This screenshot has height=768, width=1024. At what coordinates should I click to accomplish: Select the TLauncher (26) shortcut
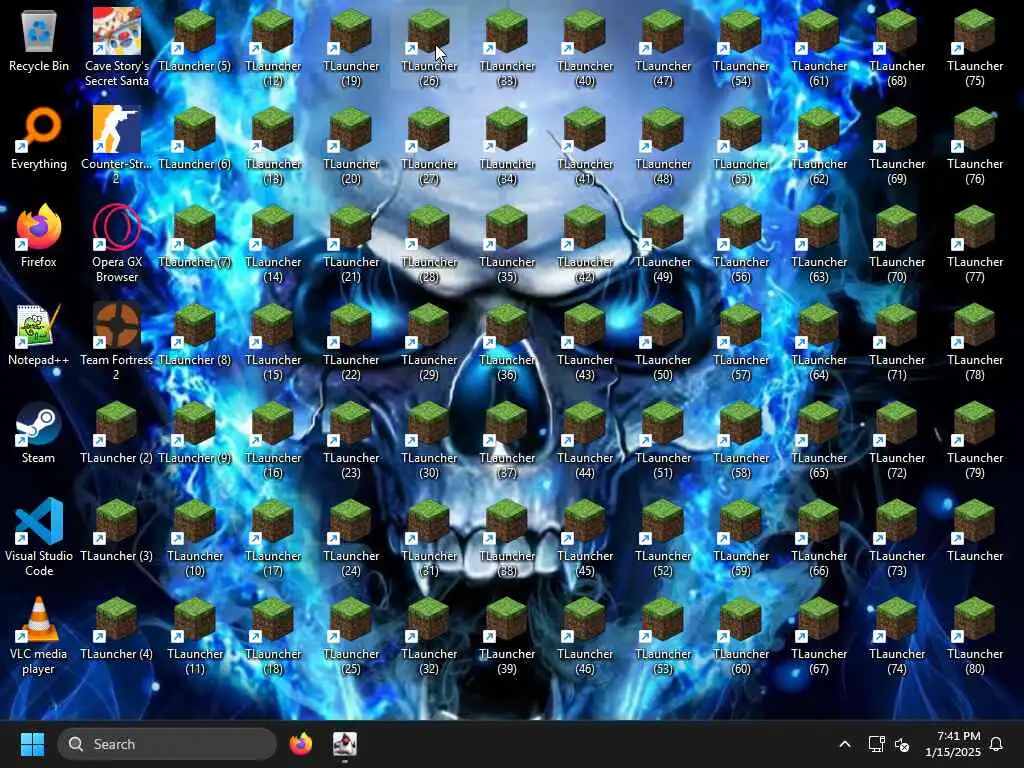point(429,47)
